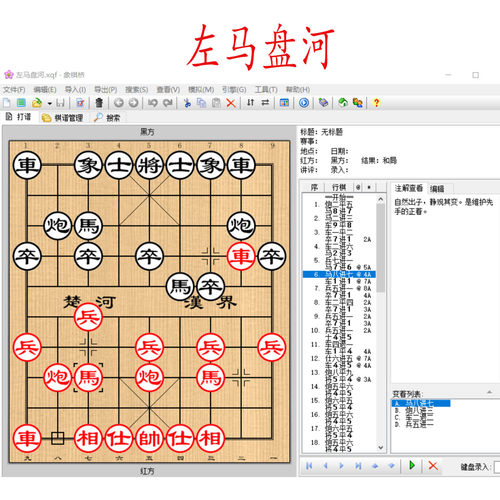
Task: Click the selected red 馬 with brackets
Action: pyautogui.click(x=88, y=378)
